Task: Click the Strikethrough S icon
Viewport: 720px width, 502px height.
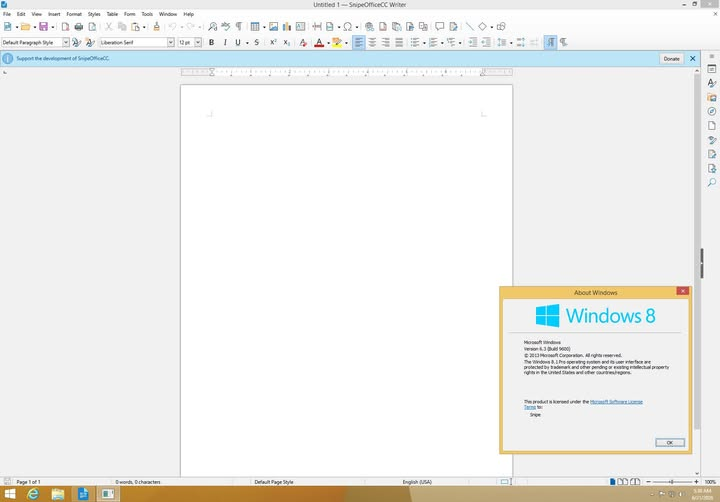Action: coord(257,42)
